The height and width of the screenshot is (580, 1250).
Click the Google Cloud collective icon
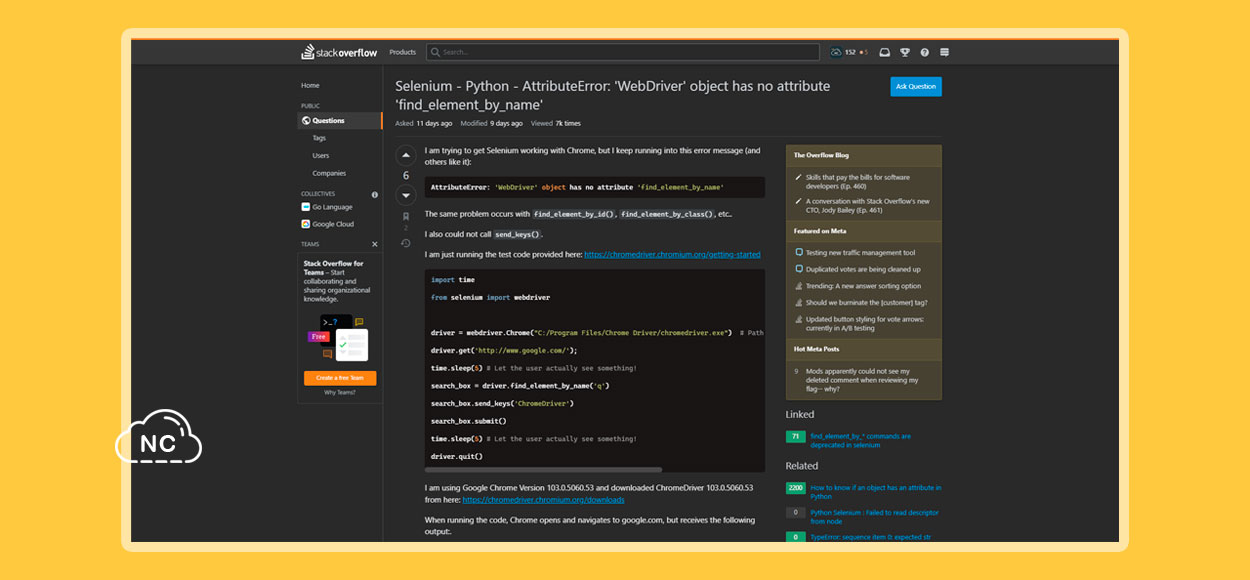[306, 224]
